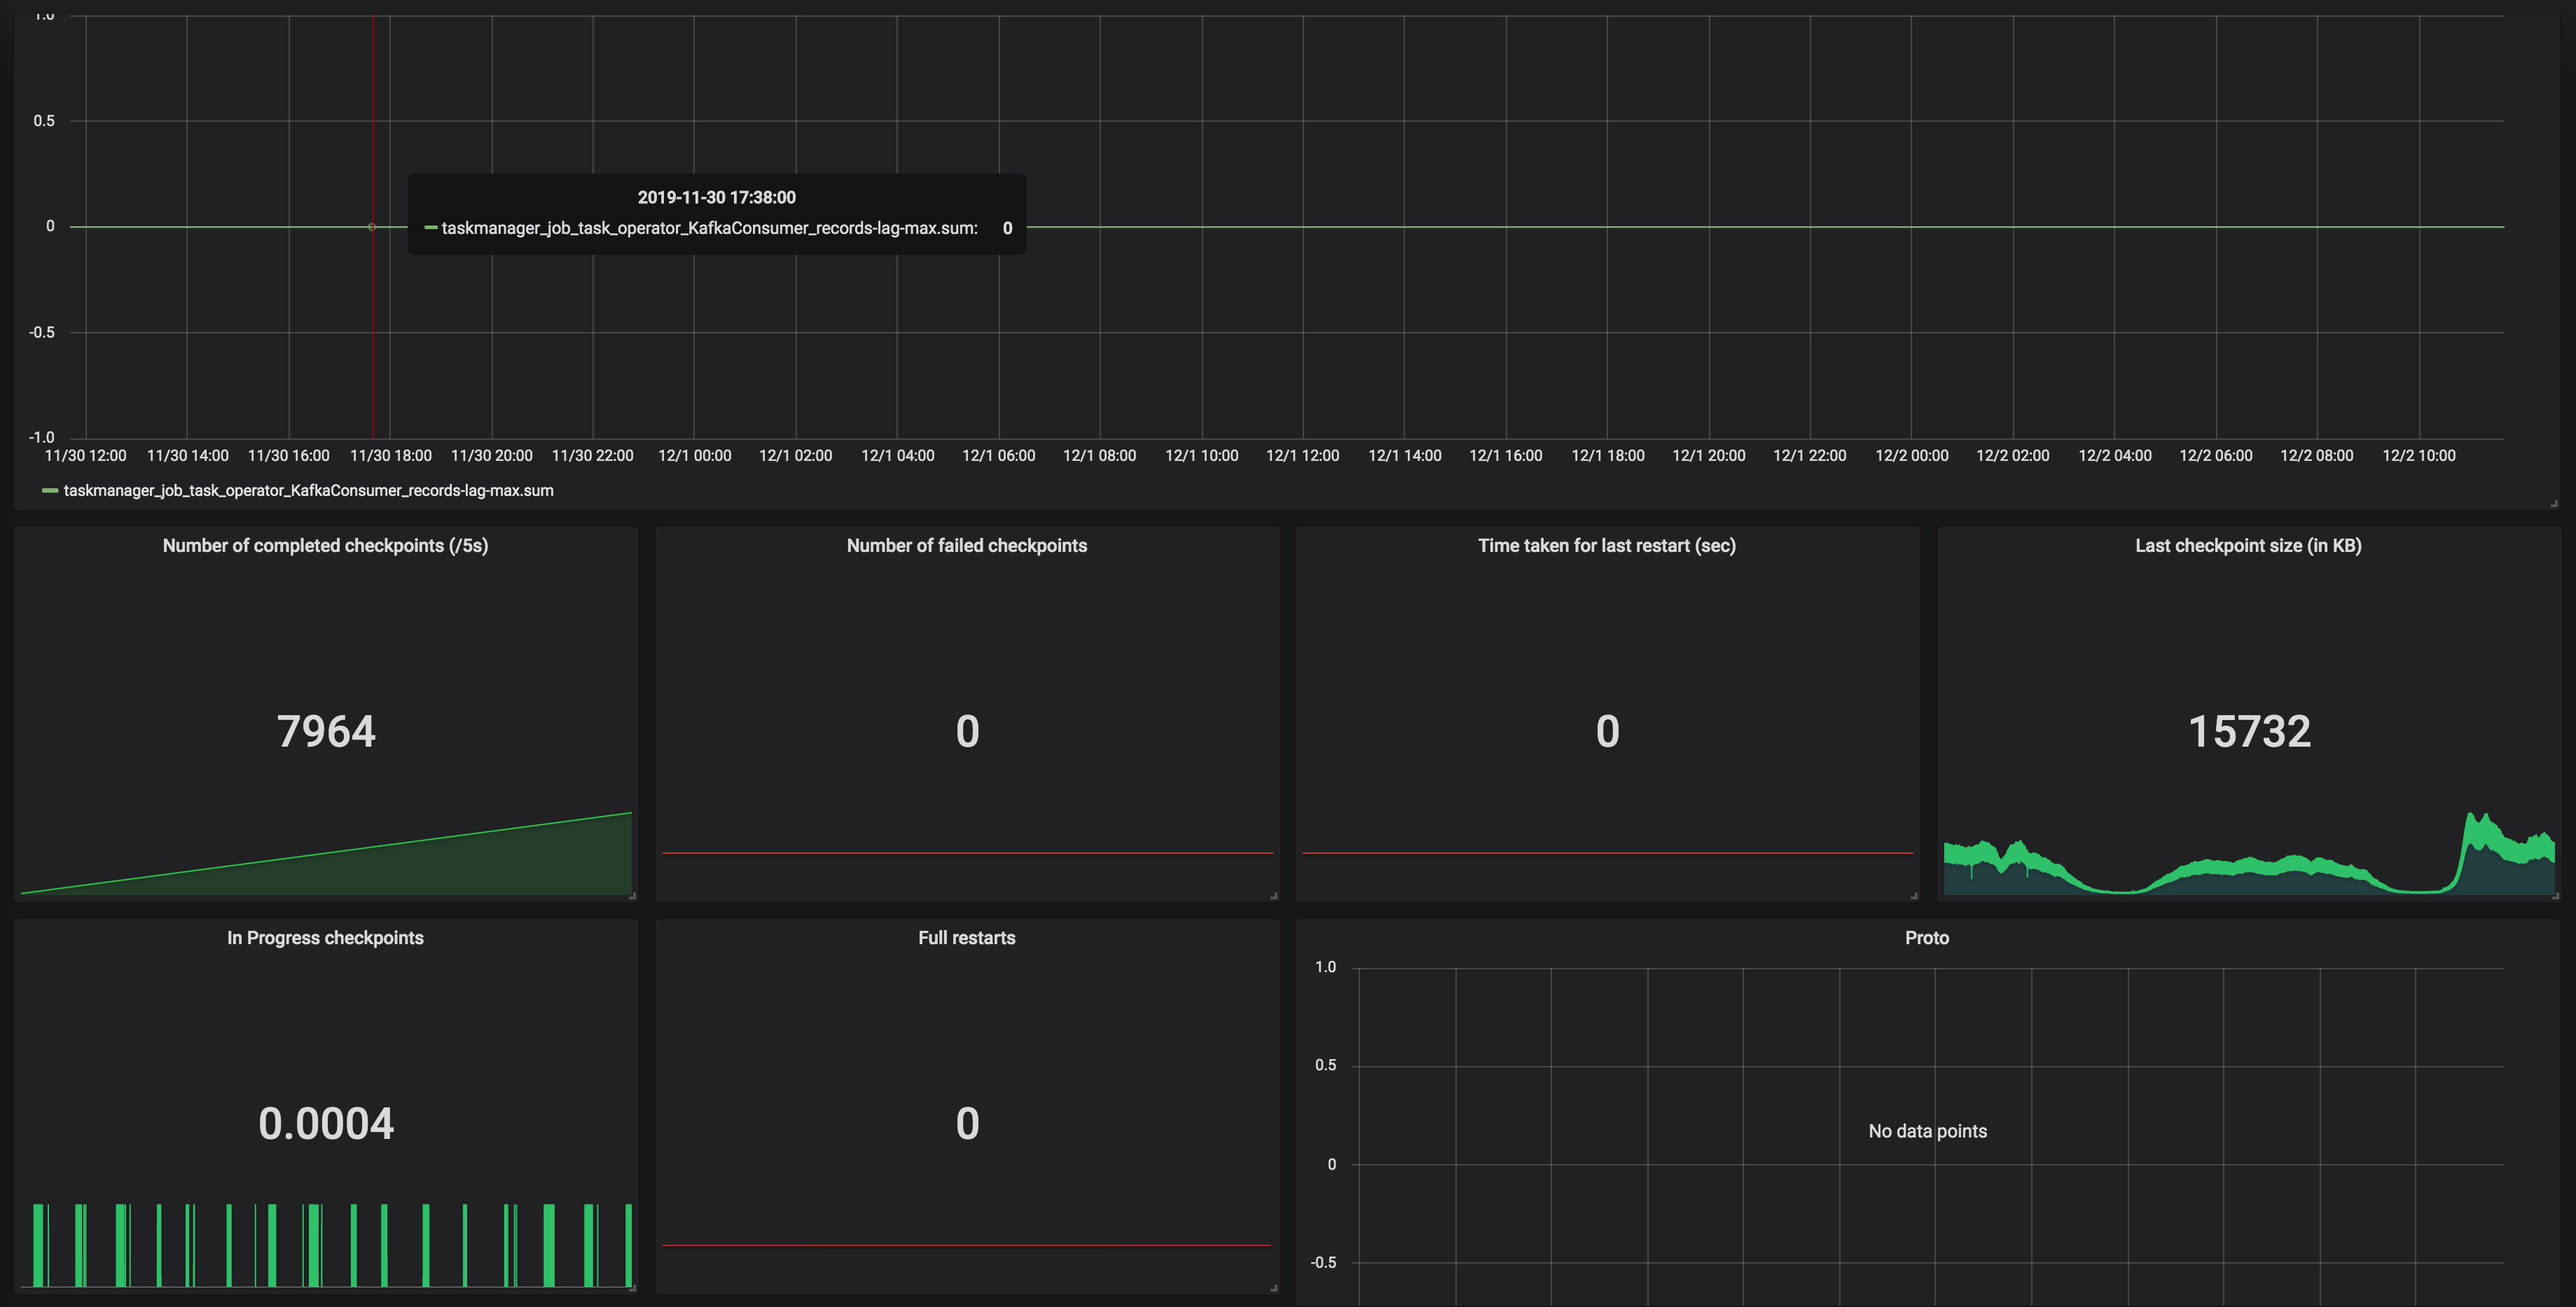This screenshot has height=1307, width=2576.
Task: Click the 'Last checkpoint size (in KB)' panel title
Action: (x=2247, y=546)
